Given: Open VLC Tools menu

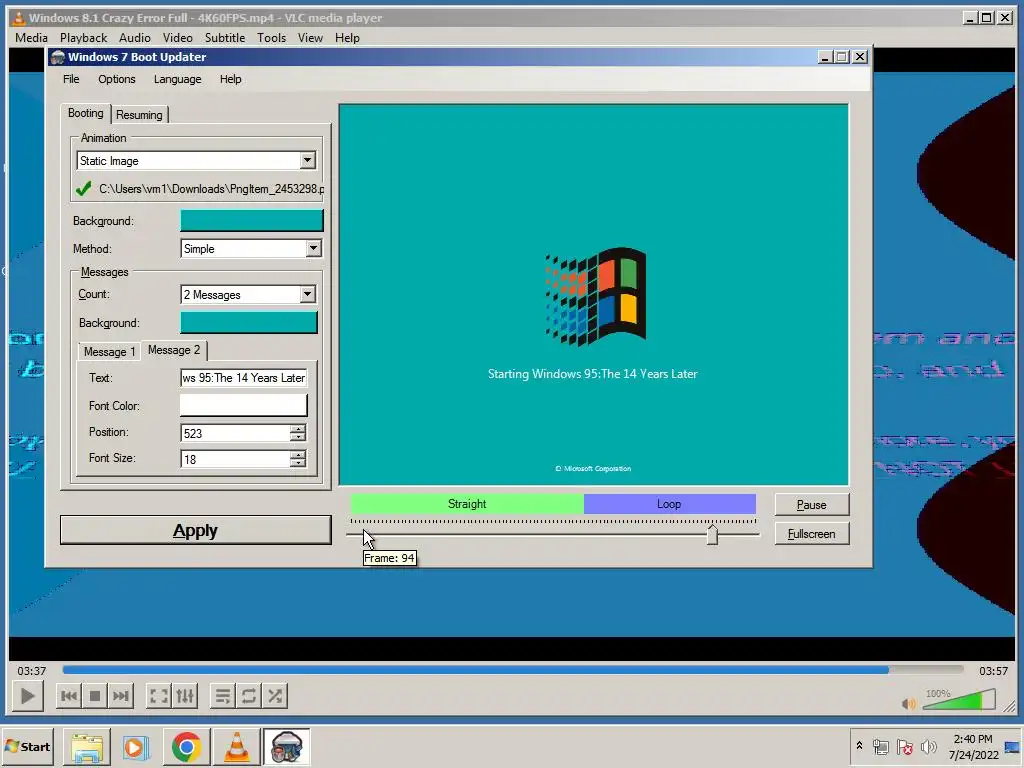Looking at the screenshot, I should point(271,38).
